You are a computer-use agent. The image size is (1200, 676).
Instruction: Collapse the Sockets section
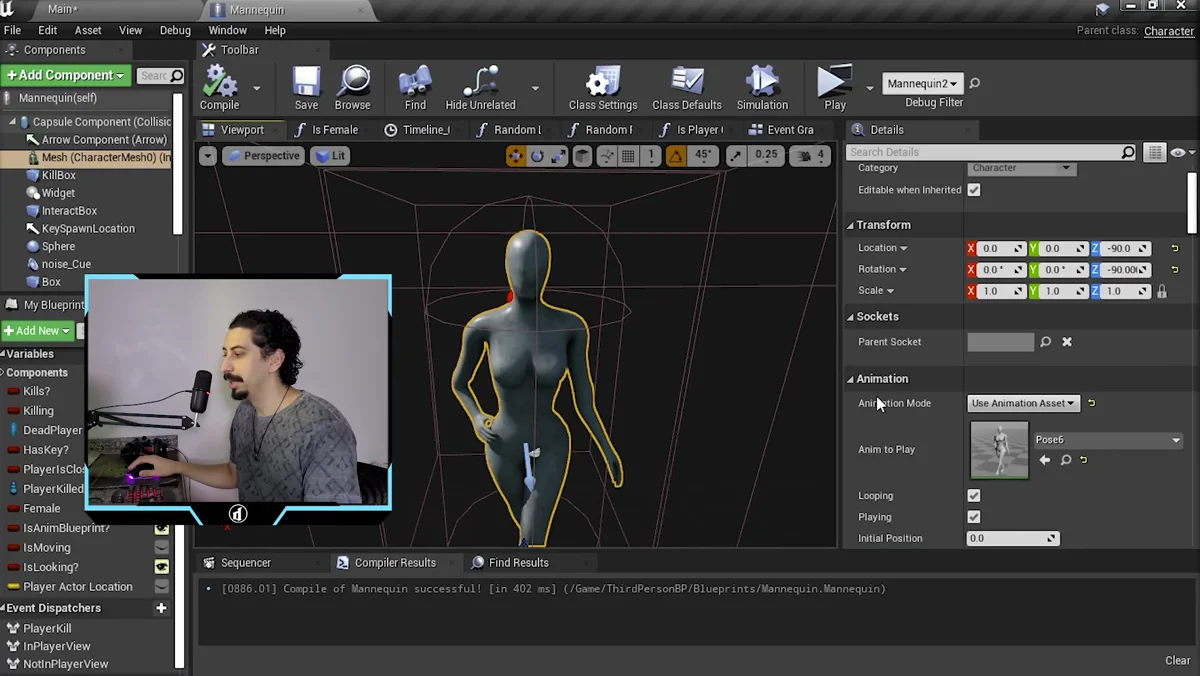[851, 316]
